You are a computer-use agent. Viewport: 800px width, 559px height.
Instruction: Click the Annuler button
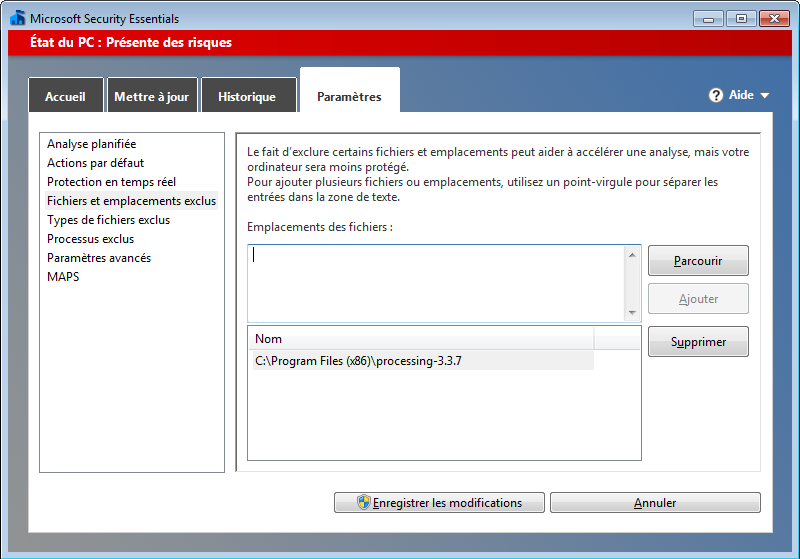click(655, 503)
